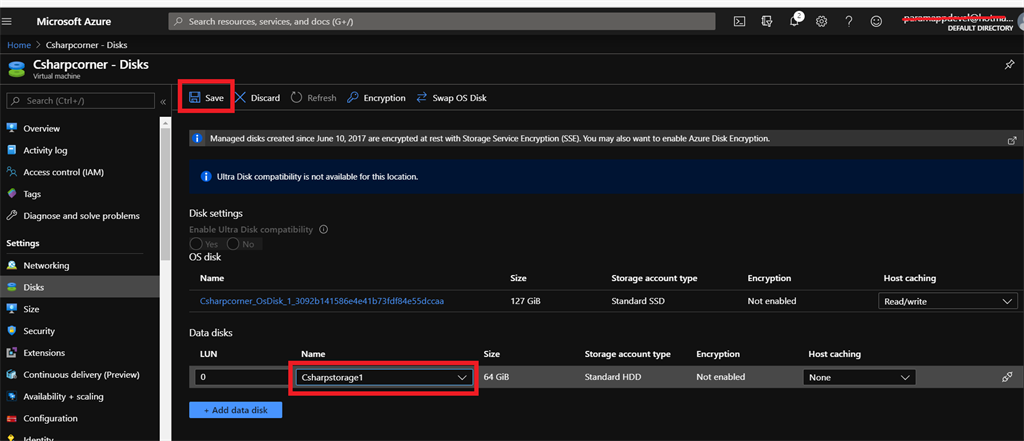Collapse the sidebar with the double chevron
The width and height of the screenshot is (1024, 441).
(163, 102)
